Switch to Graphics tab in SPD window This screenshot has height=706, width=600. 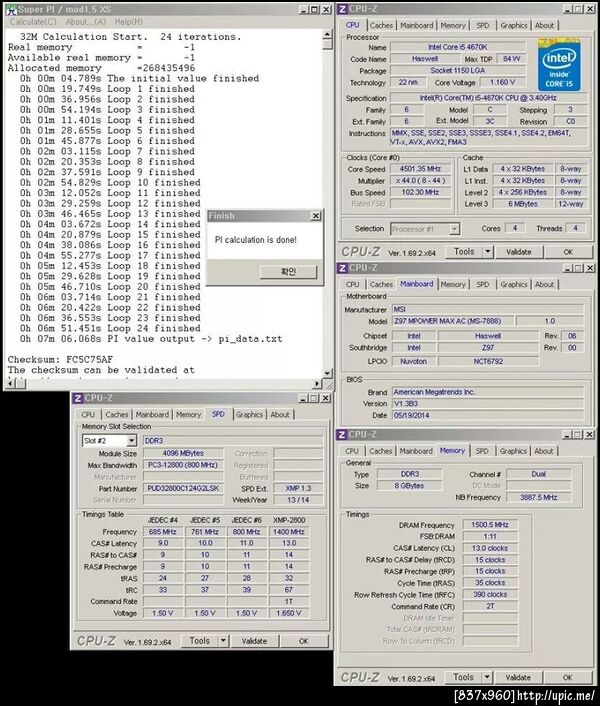tap(249, 415)
